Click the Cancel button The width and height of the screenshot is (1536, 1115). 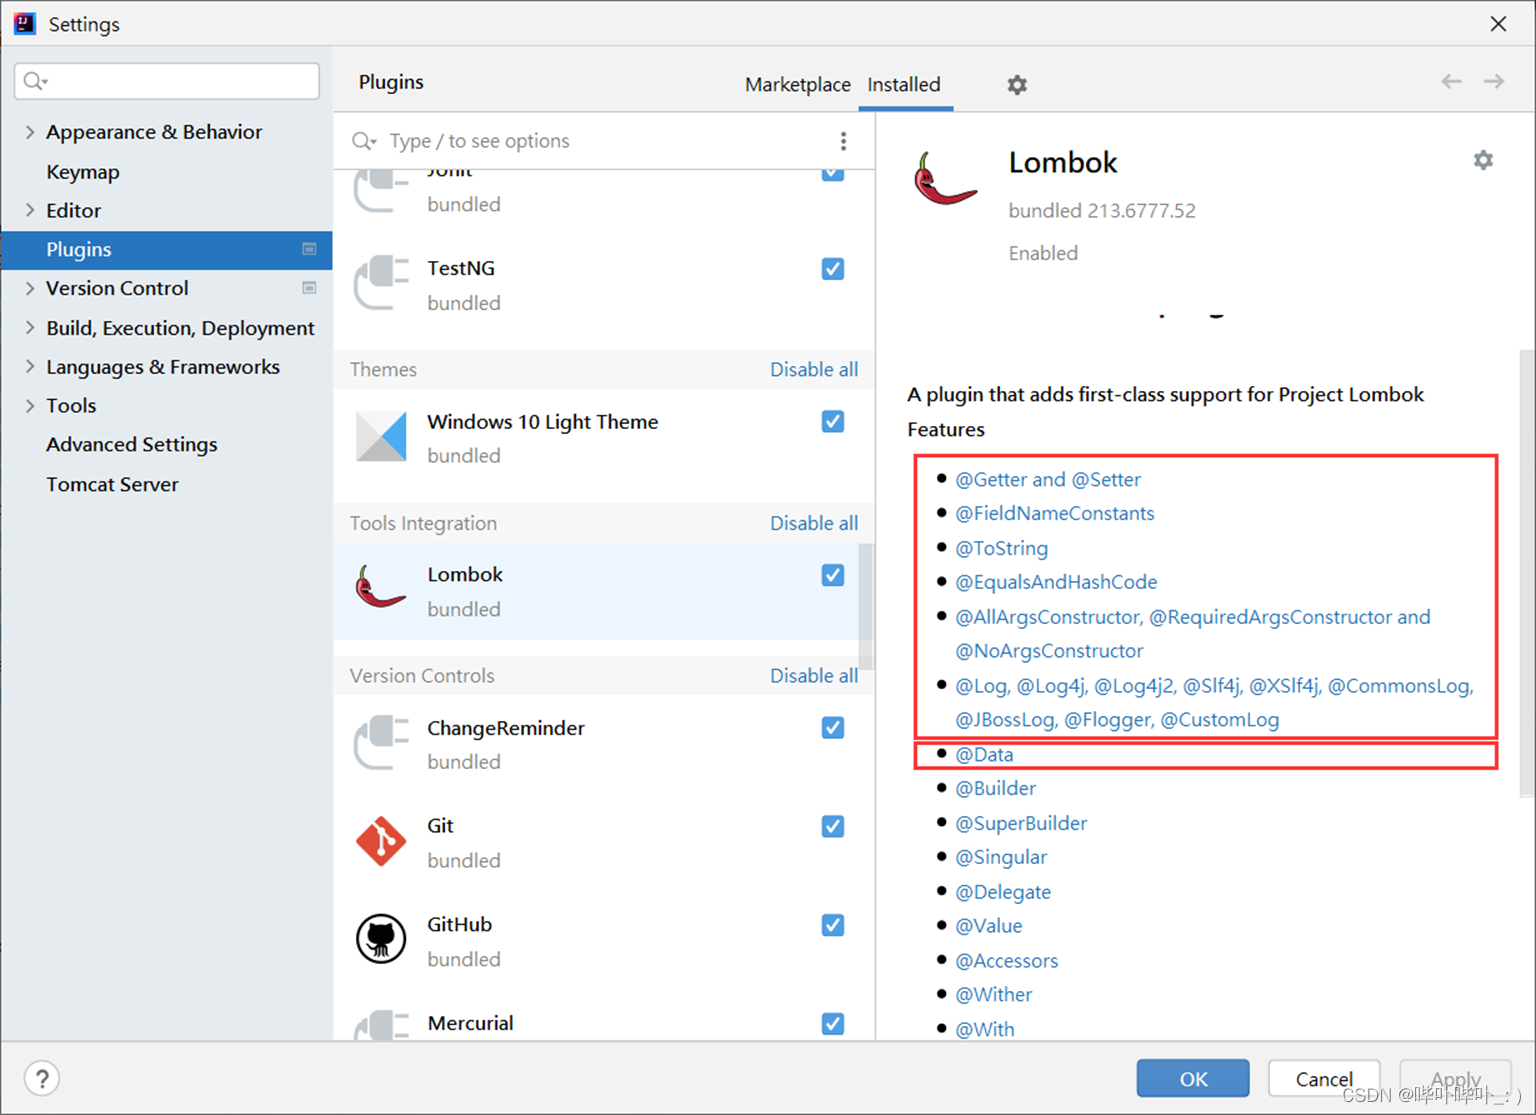[x=1324, y=1078]
